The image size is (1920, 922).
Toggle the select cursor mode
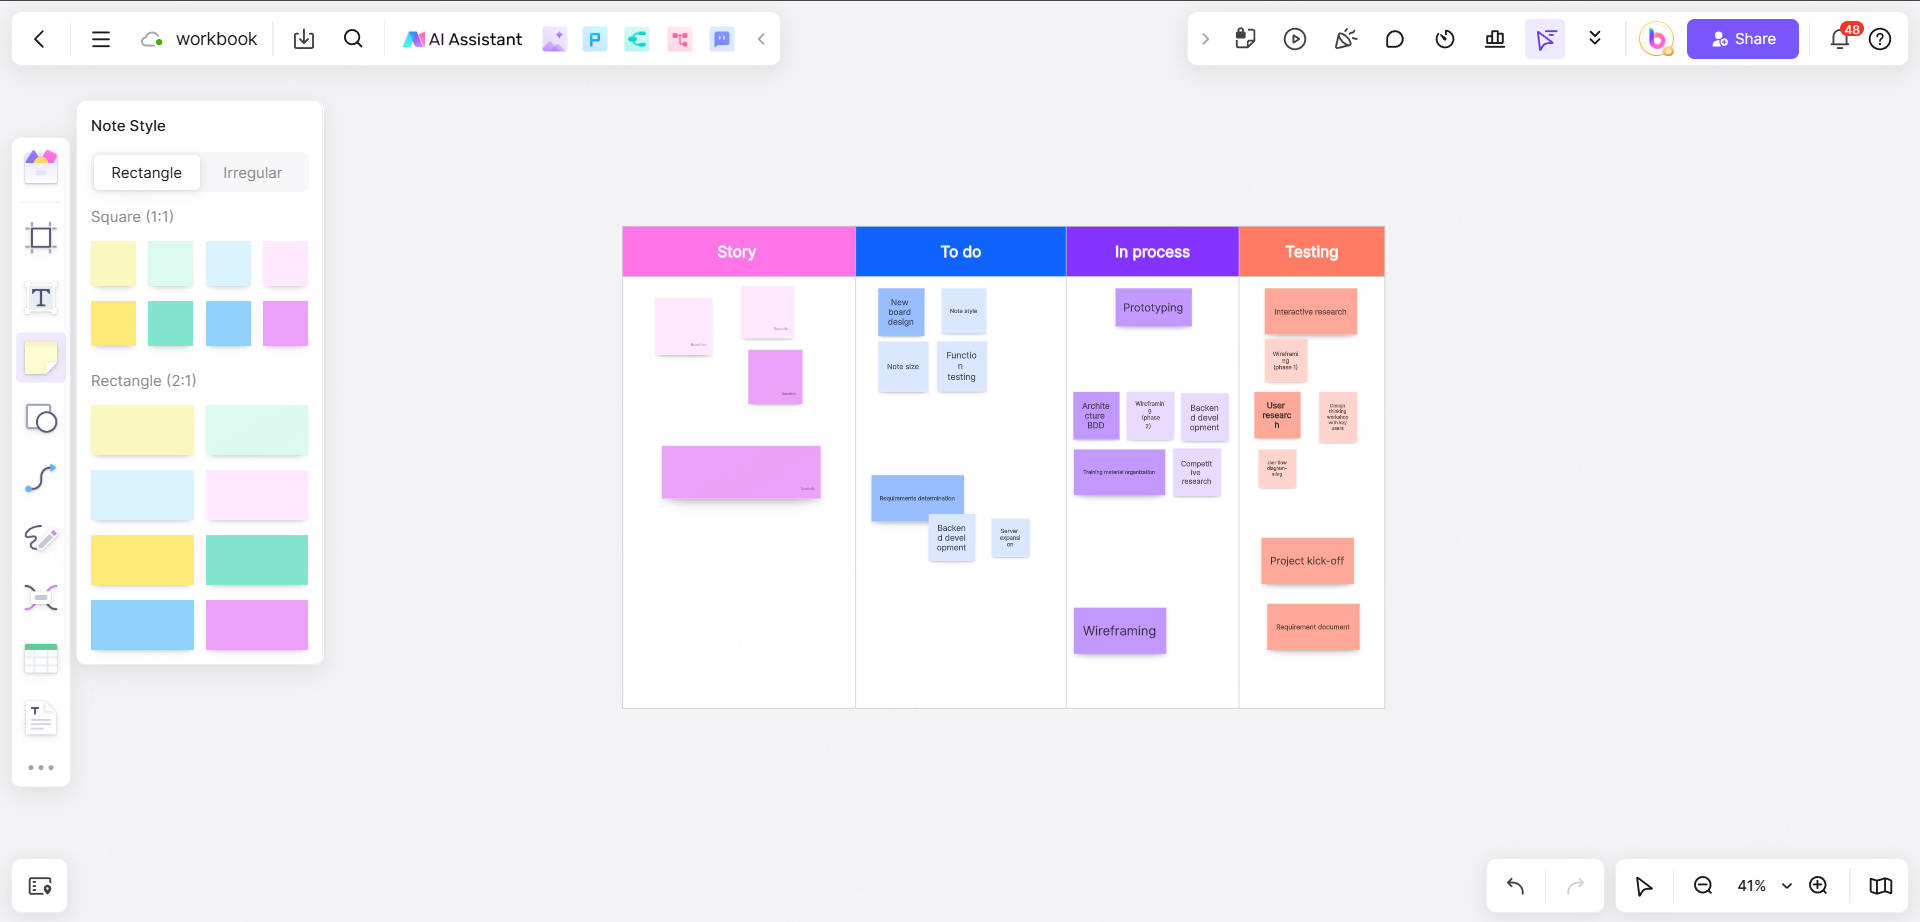tap(1545, 38)
